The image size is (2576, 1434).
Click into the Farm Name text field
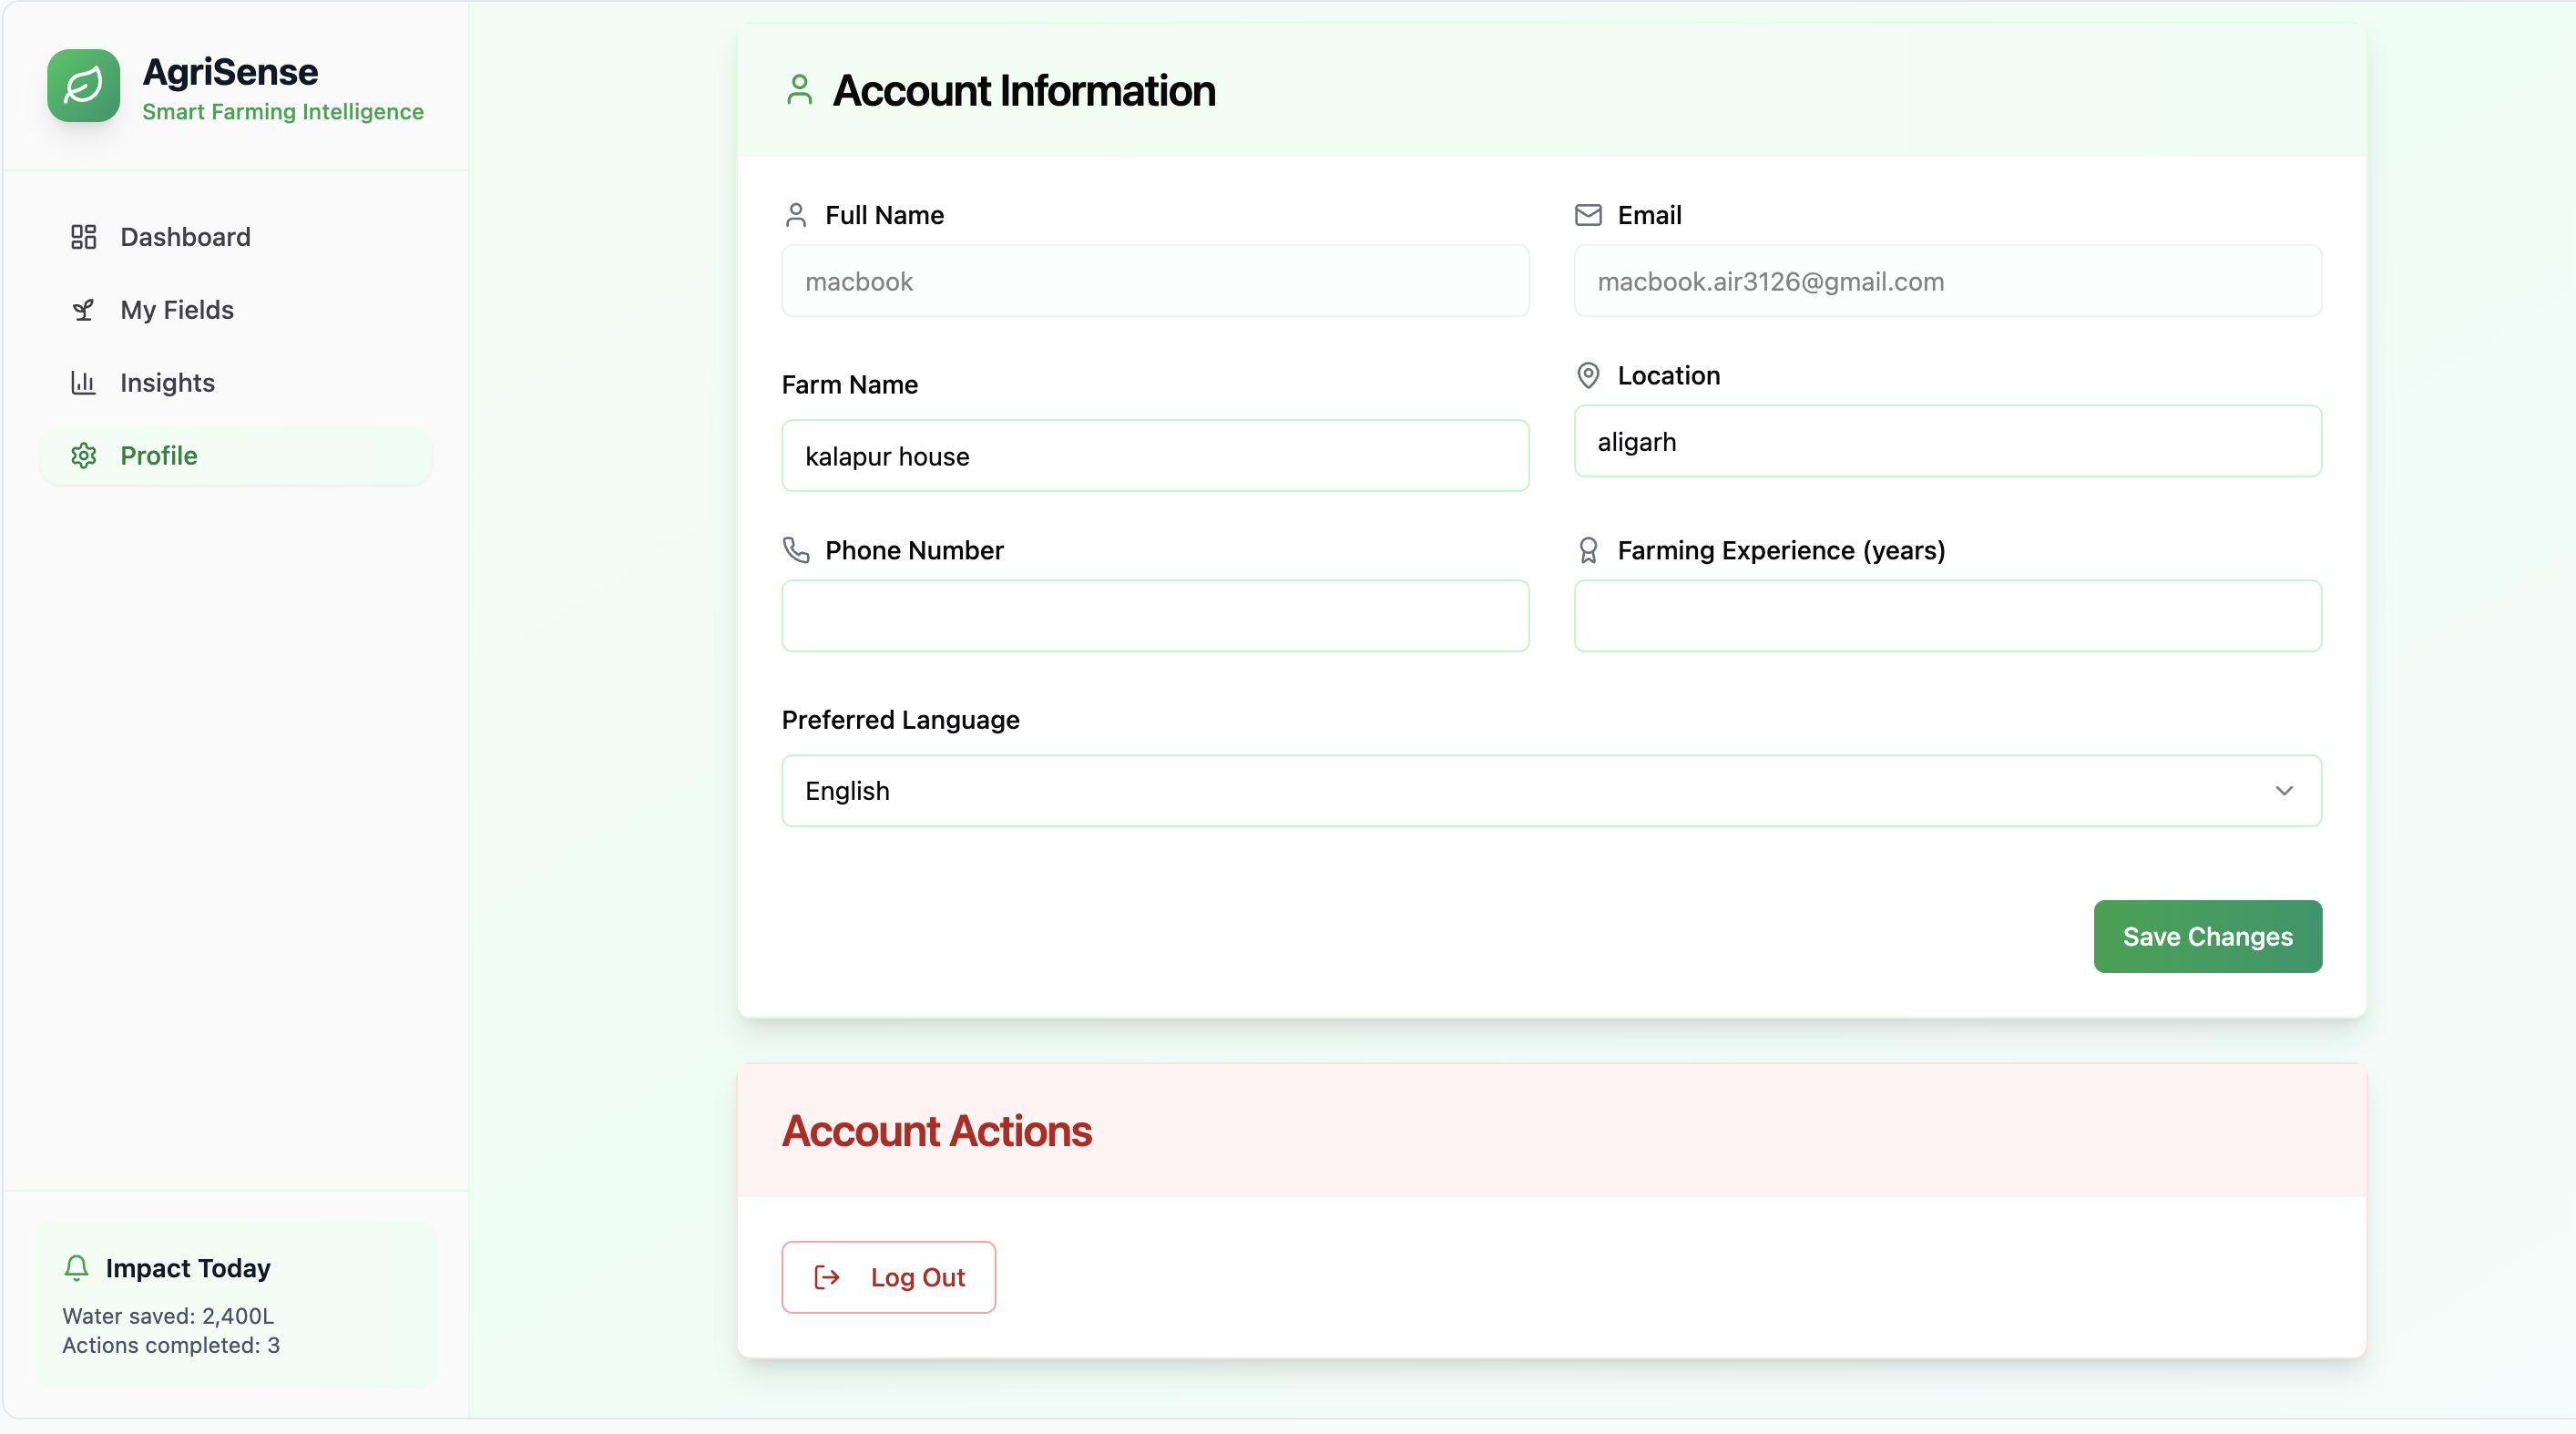tap(1155, 456)
